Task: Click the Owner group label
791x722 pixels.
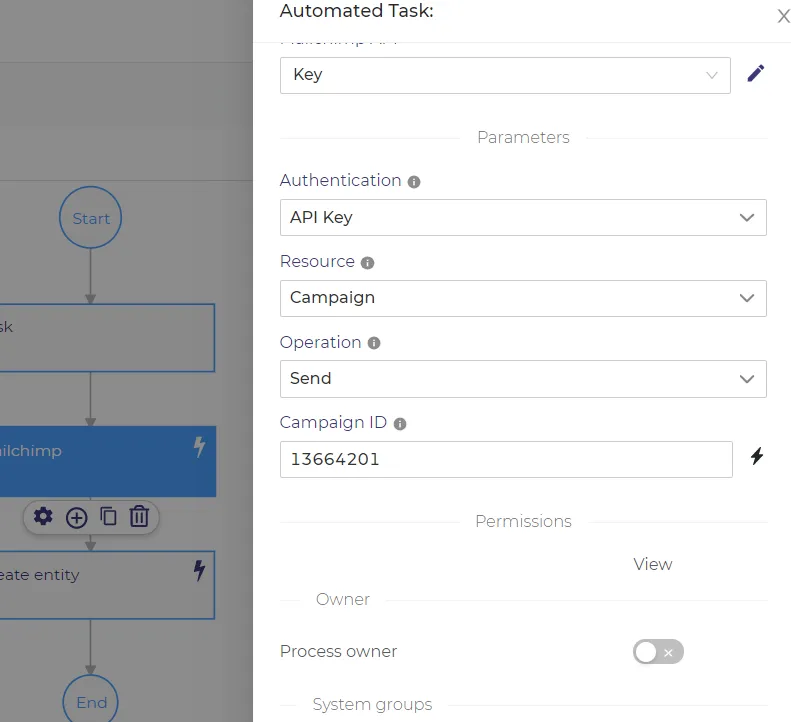Action: (x=343, y=599)
